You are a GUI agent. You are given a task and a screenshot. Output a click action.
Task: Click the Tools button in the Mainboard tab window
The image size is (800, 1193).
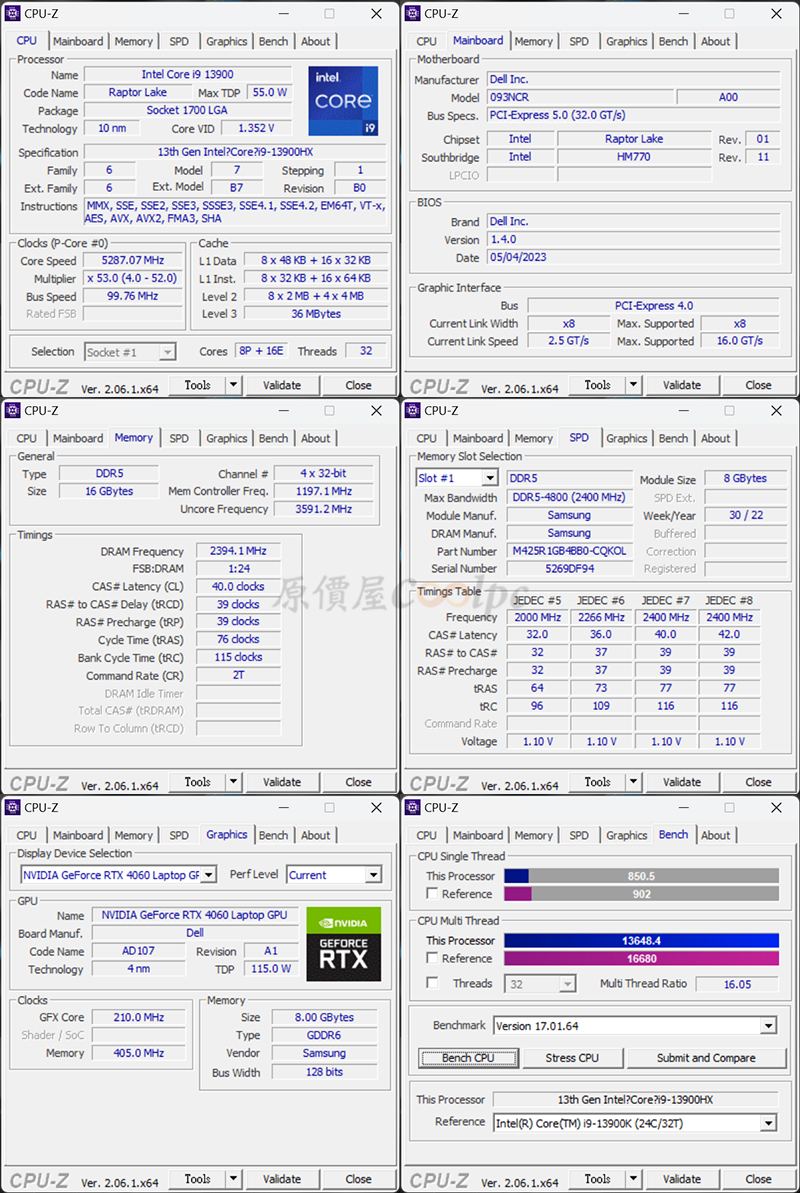[598, 385]
